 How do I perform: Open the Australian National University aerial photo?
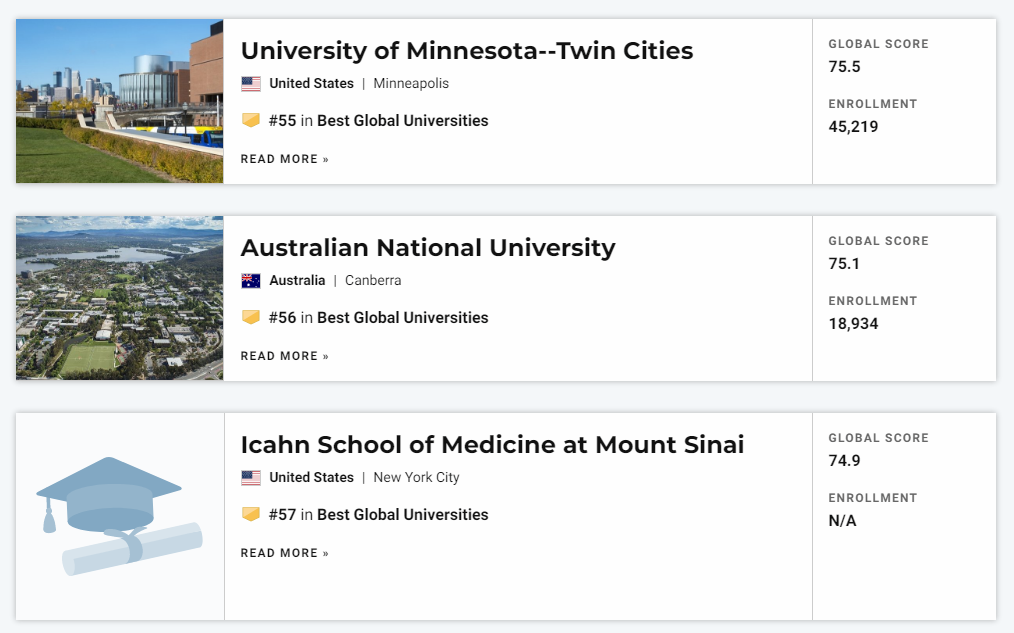point(120,297)
